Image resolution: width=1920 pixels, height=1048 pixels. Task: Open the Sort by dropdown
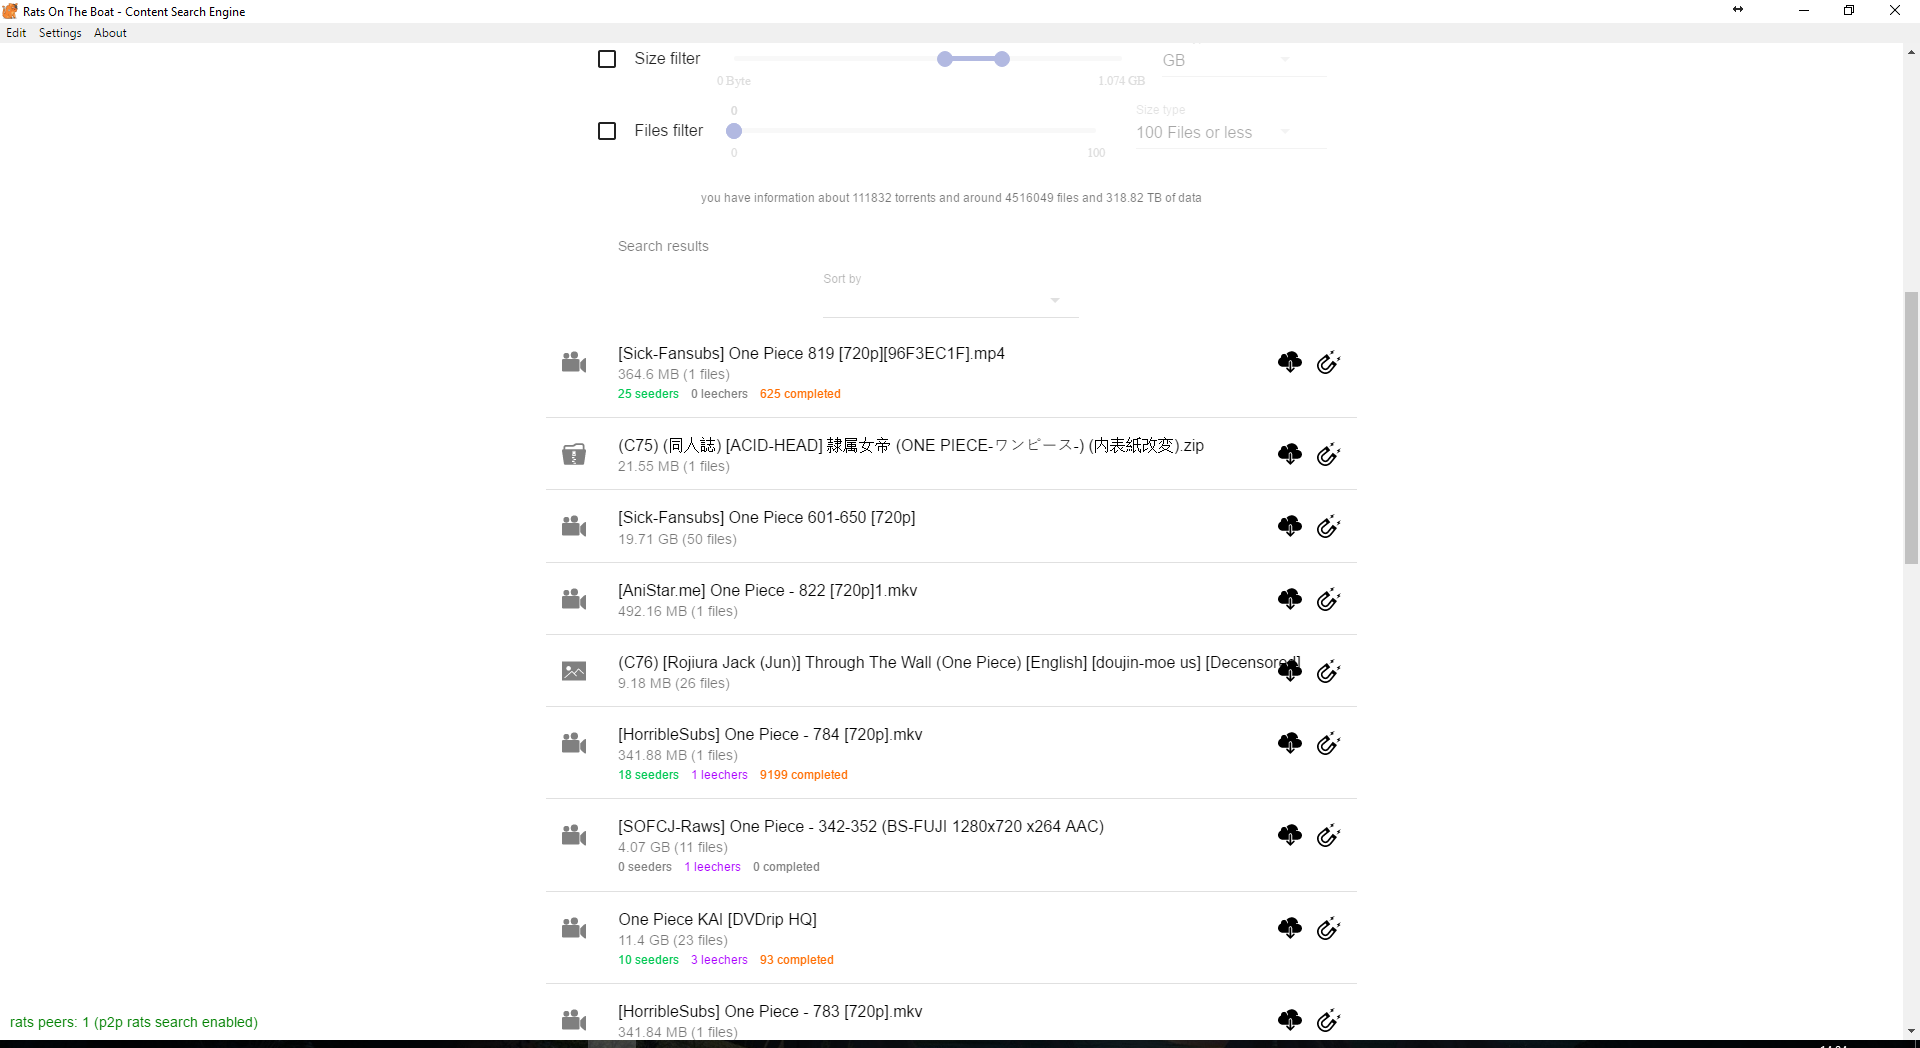[950, 300]
